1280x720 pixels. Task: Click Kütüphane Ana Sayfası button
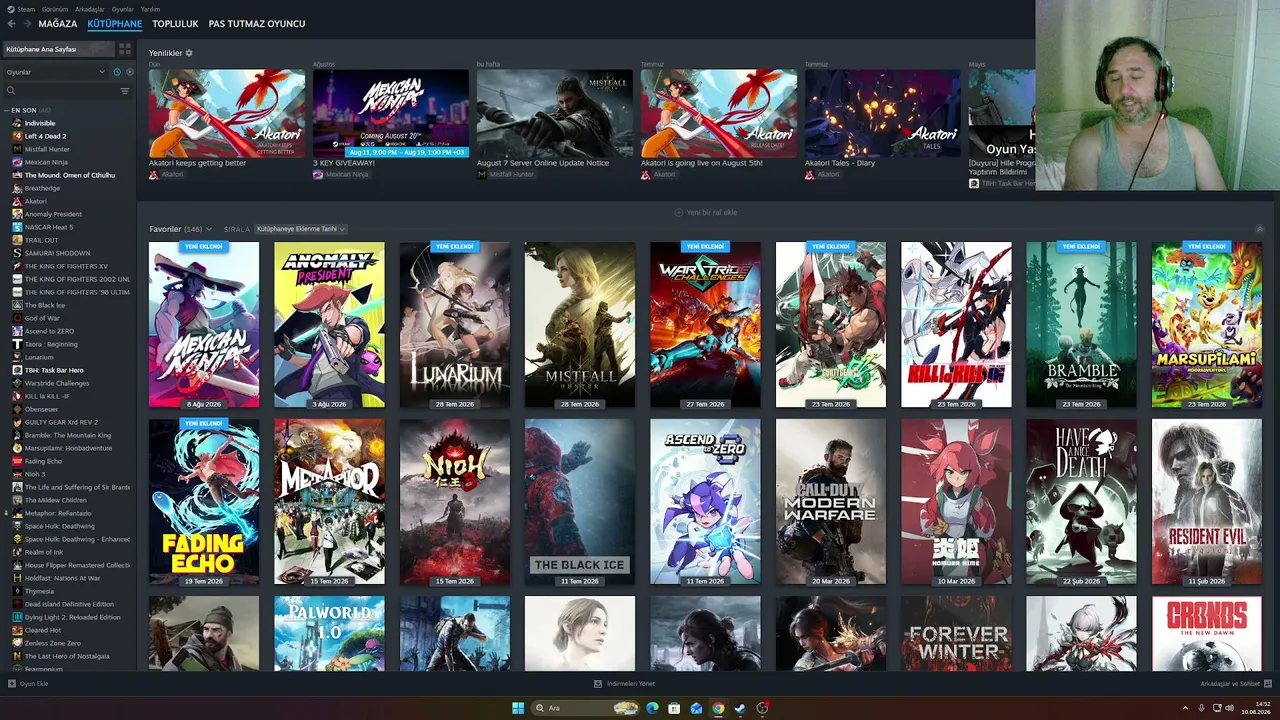[59, 49]
